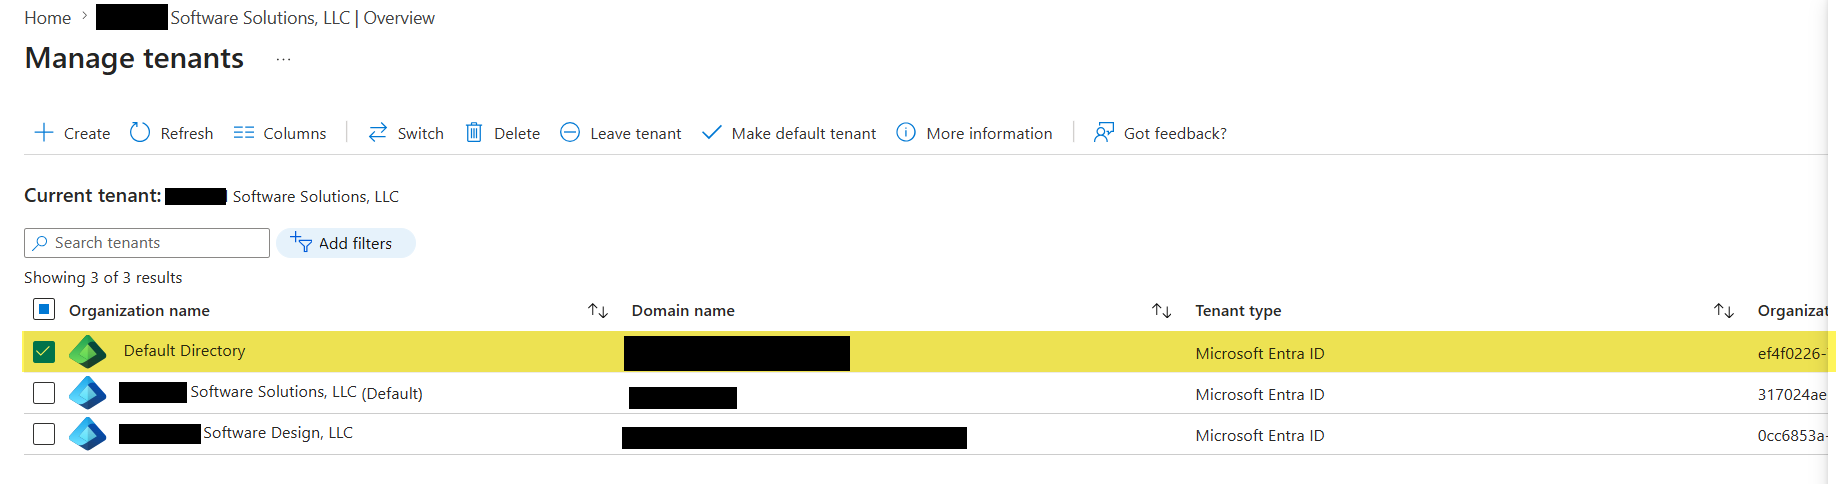Viewport: 1836px width, 484px height.
Task: Click the Software Design, LLC tenant logo icon
Action: 88,433
